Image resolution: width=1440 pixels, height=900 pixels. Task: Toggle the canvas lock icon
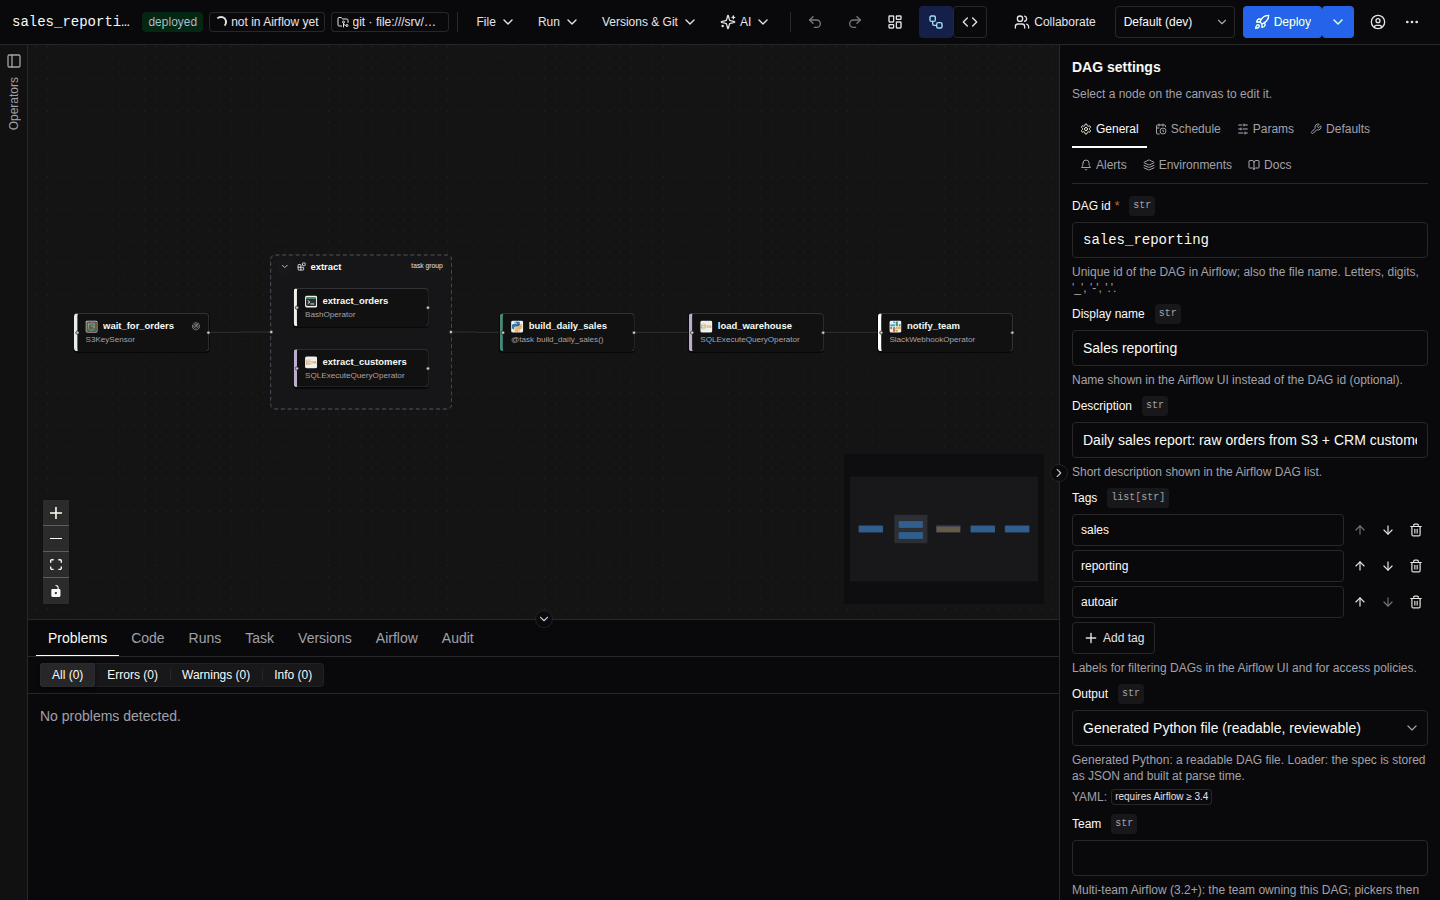[x=56, y=591]
